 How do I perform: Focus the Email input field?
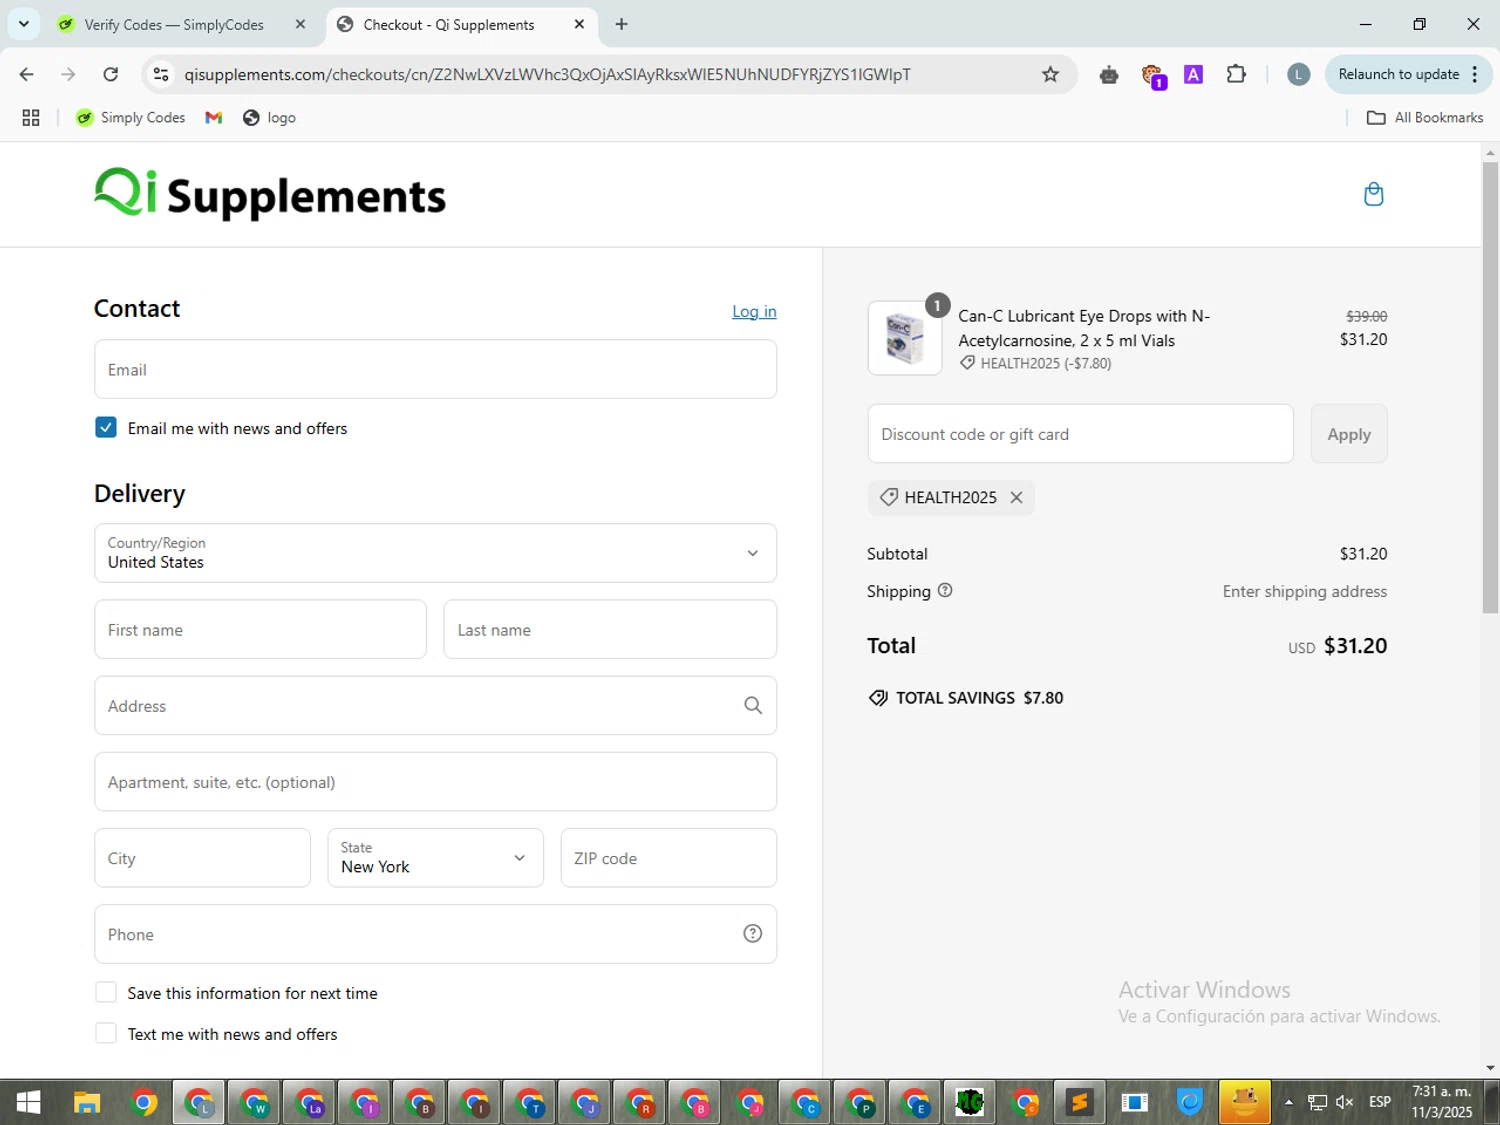click(435, 369)
